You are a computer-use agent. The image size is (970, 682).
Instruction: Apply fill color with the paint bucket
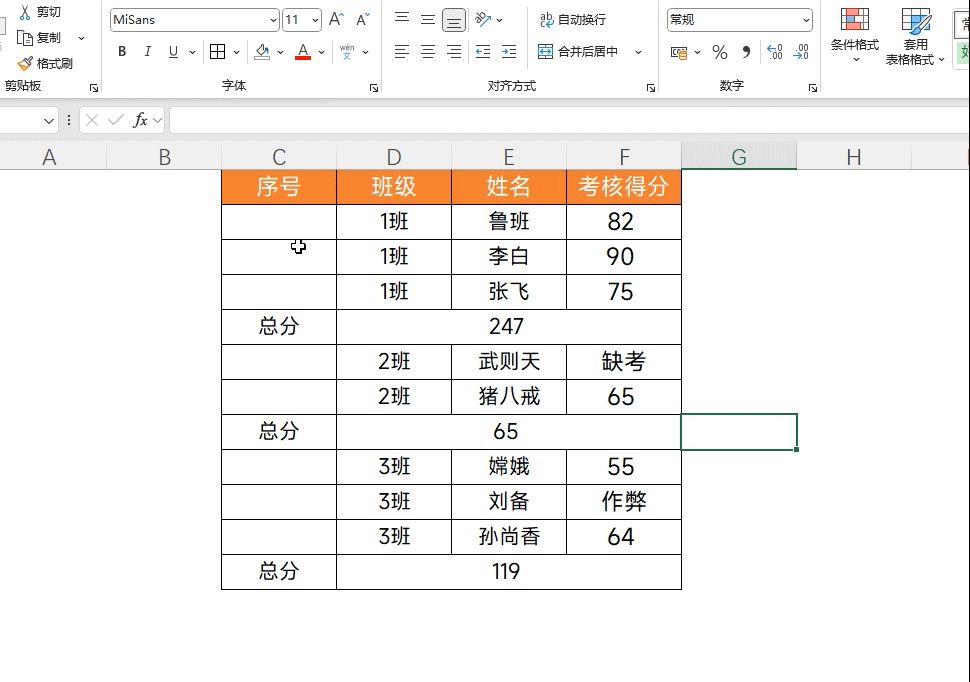(262, 52)
